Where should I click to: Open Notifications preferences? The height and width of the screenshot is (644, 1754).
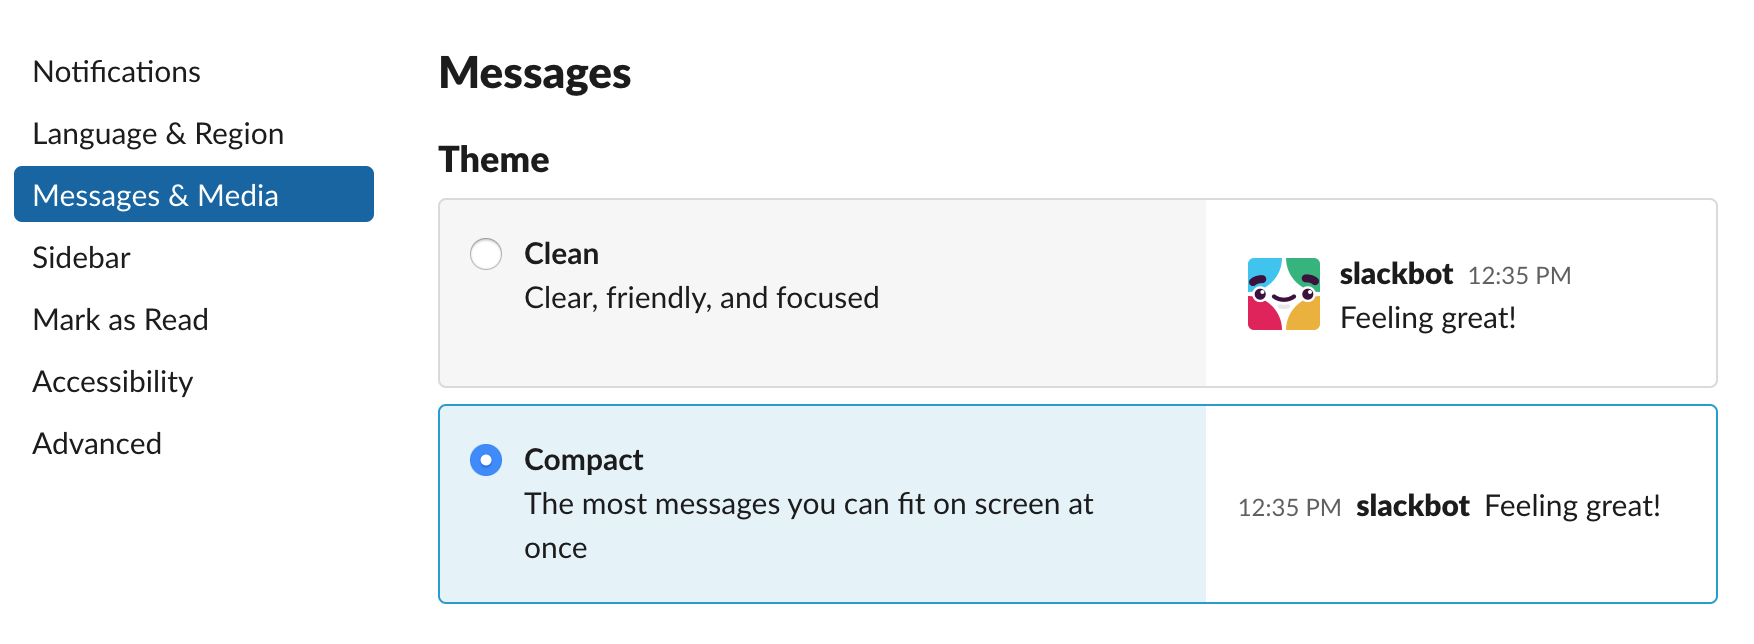[116, 71]
